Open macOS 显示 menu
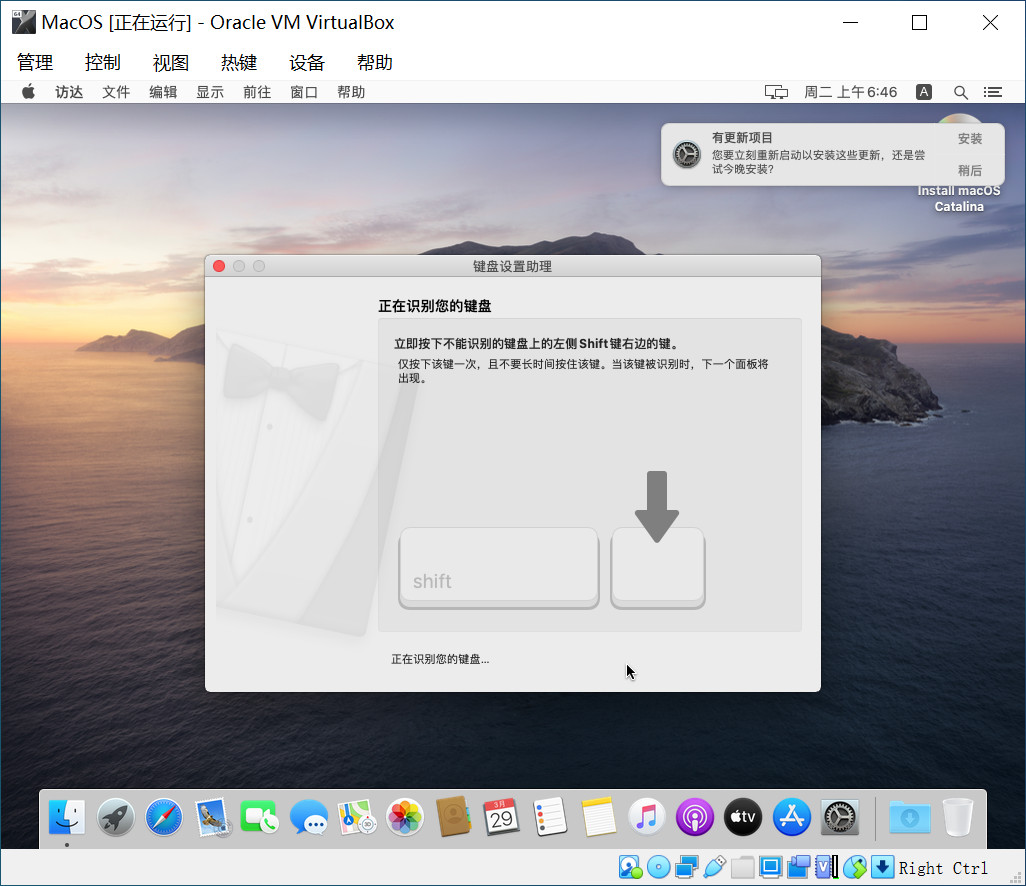This screenshot has width=1026, height=886. [x=210, y=92]
